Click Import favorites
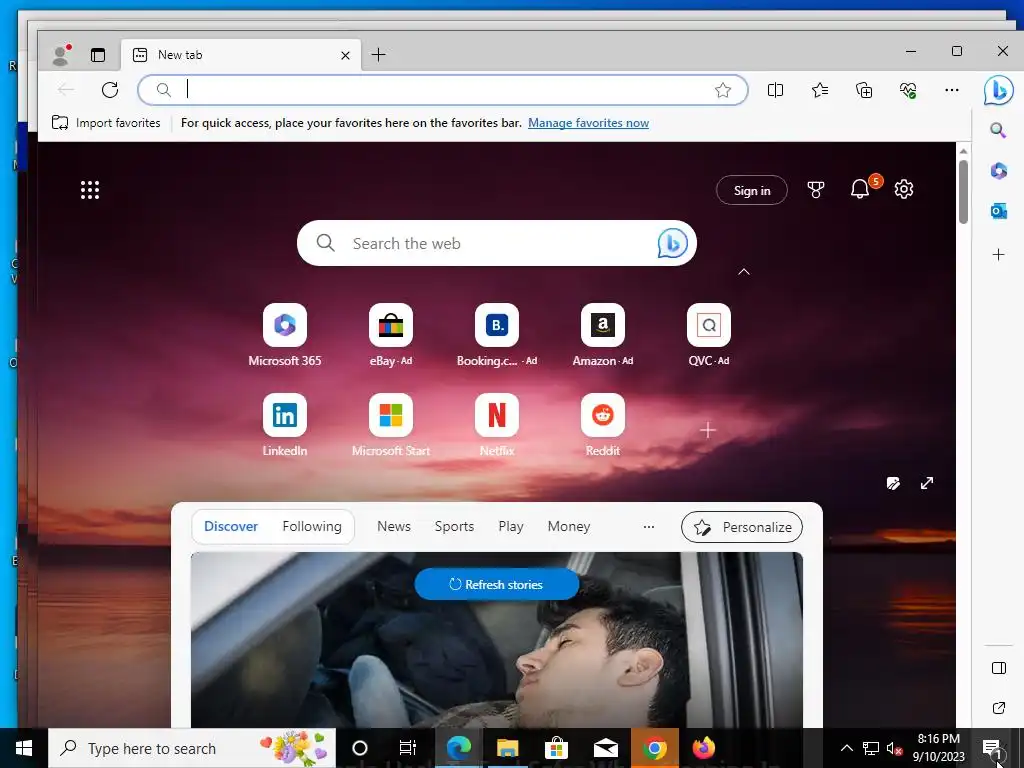The image size is (1024, 768). pyautogui.click(x=106, y=123)
